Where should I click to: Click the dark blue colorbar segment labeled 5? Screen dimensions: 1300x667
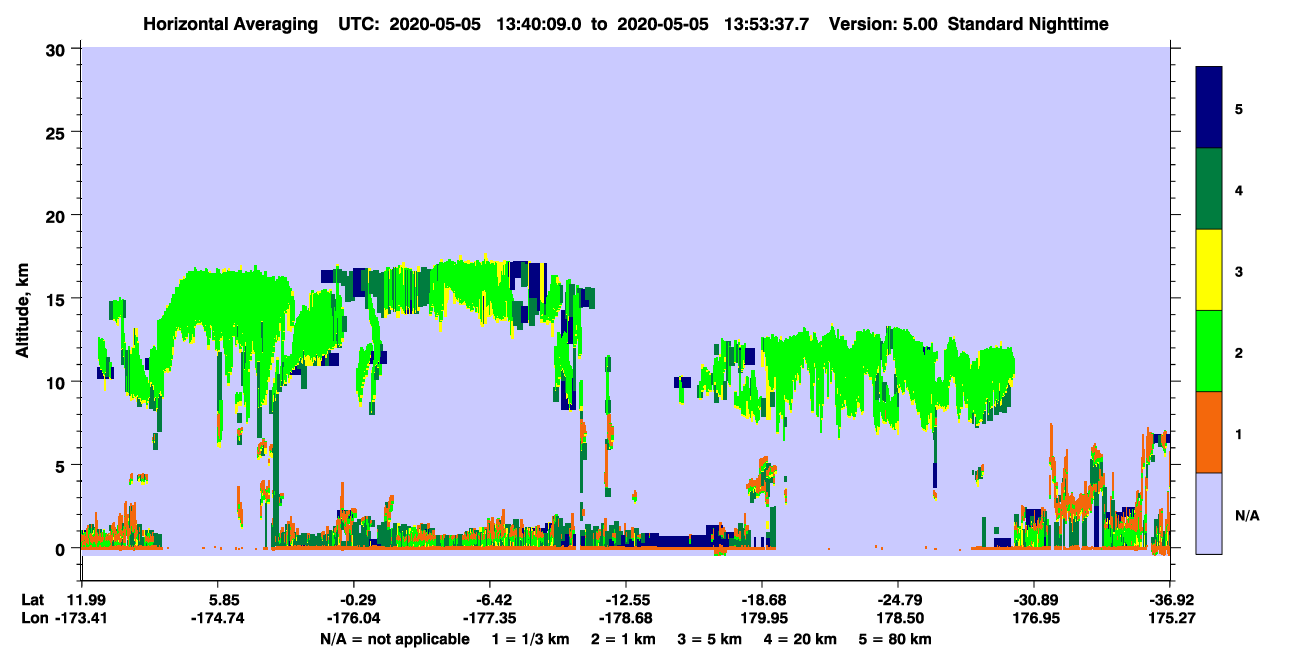click(x=1209, y=108)
